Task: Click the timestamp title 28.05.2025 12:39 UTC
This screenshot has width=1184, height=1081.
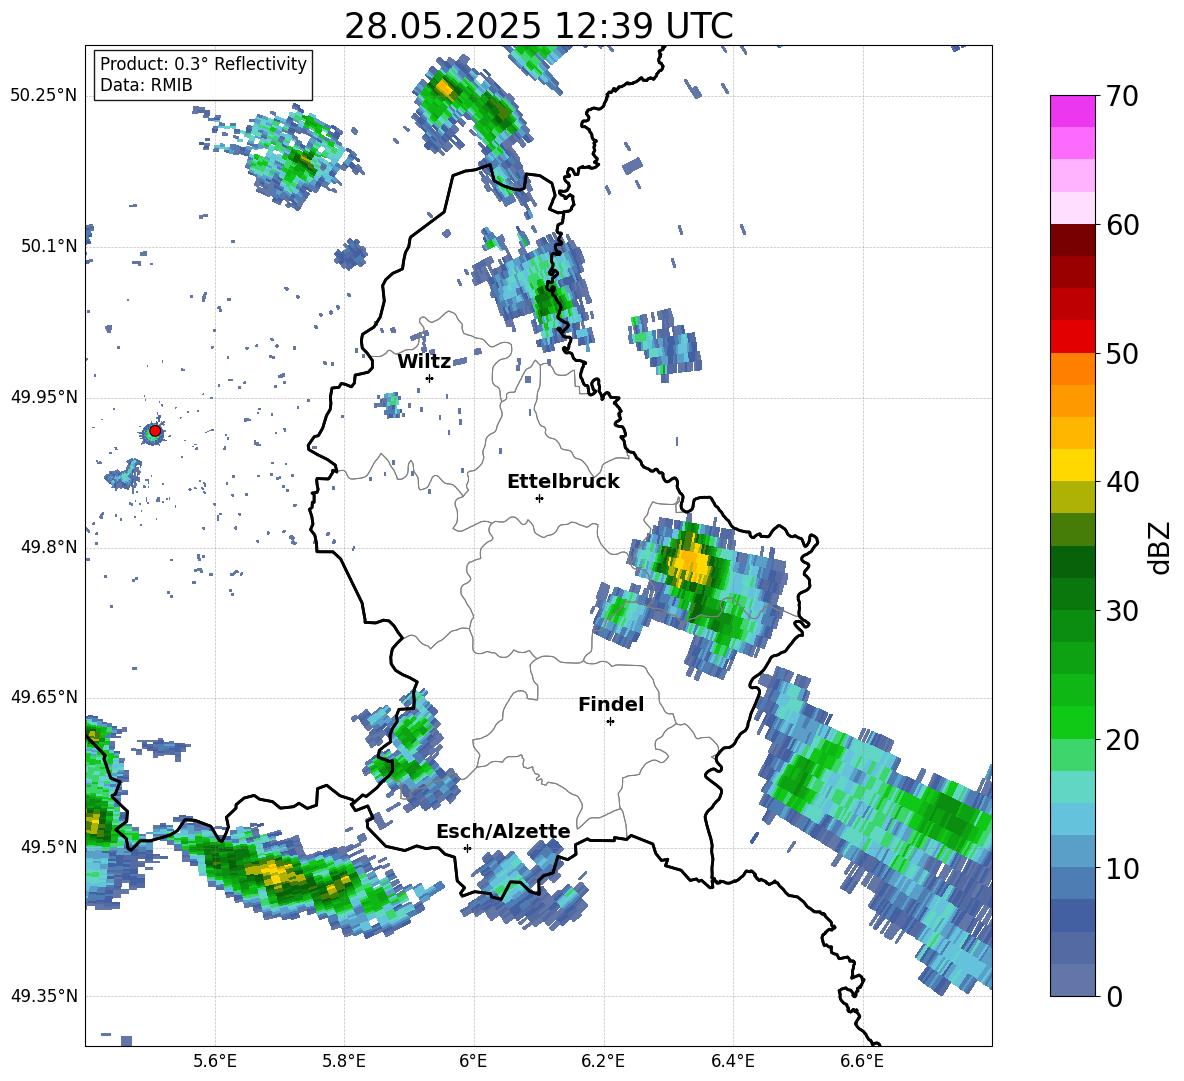Action: (538, 26)
